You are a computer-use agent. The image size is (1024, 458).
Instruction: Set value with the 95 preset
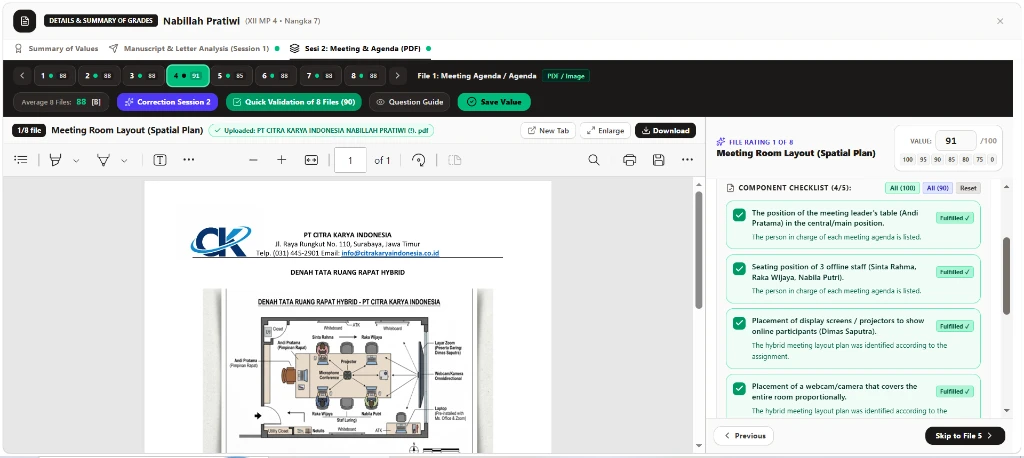923,159
